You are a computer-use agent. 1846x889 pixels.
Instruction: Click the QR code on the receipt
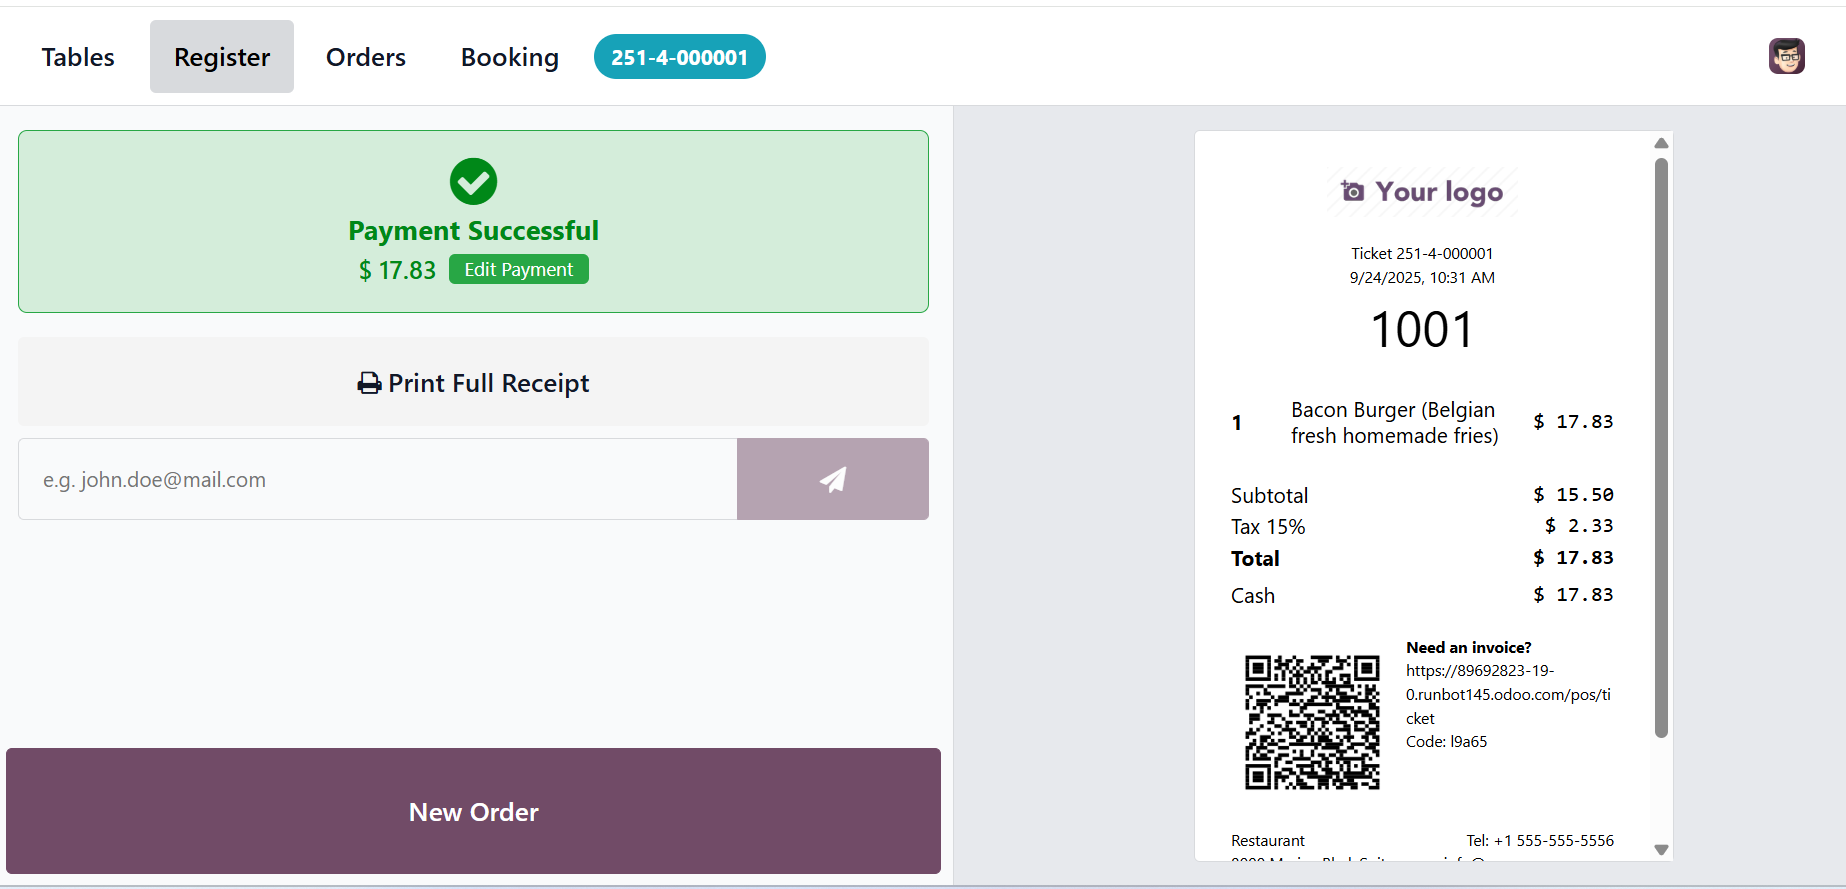(x=1311, y=722)
